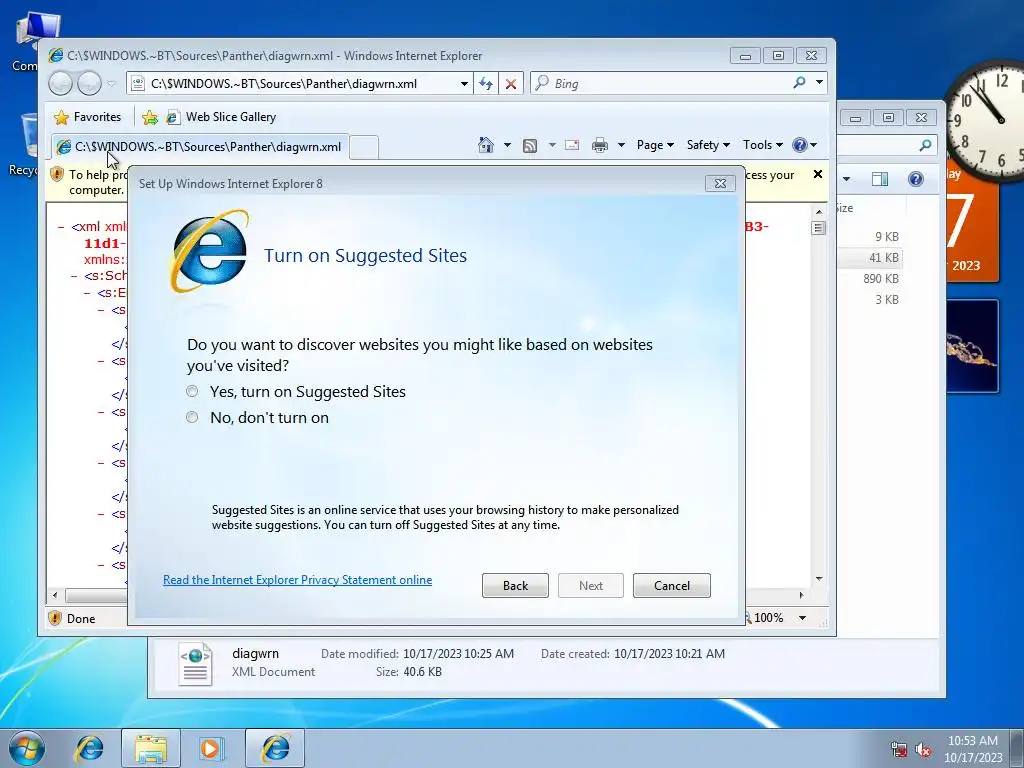Viewport: 1024px width, 768px height.
Task: Open the search provider dropdown arrow
Action: [x=819, y=83]
